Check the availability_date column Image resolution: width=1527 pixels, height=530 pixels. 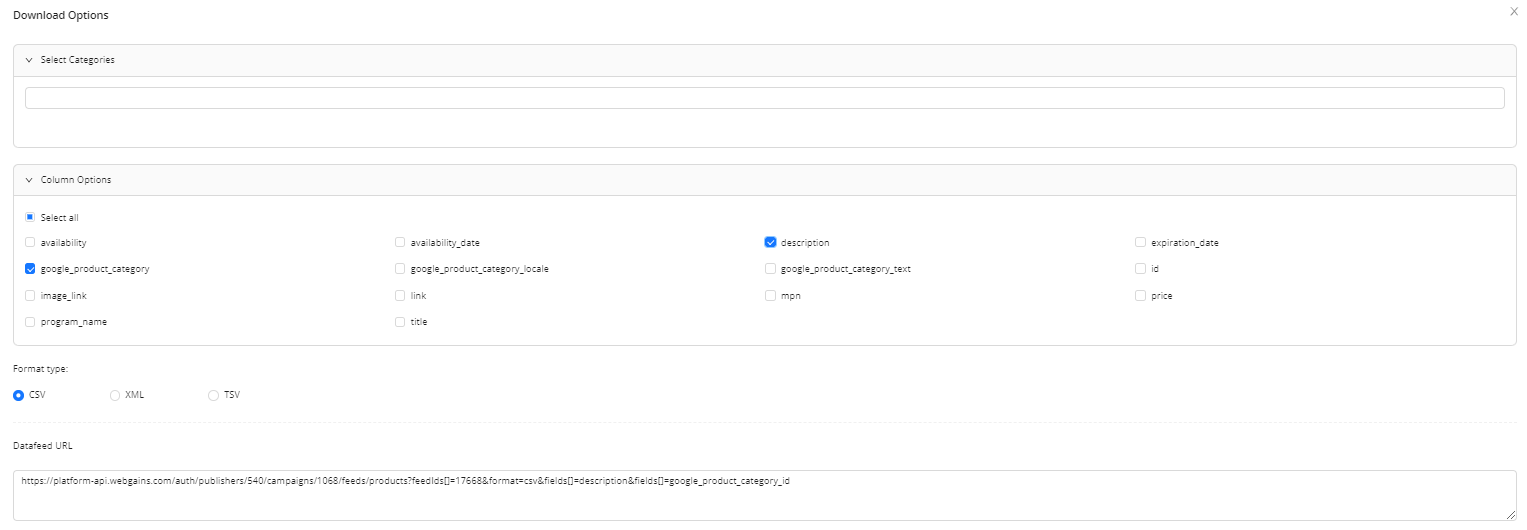point(400,243)
